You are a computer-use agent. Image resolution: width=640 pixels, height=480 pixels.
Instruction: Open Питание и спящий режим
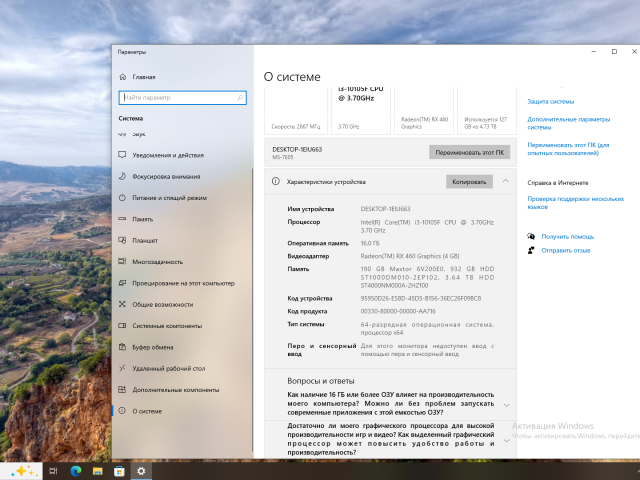(169, 198)
